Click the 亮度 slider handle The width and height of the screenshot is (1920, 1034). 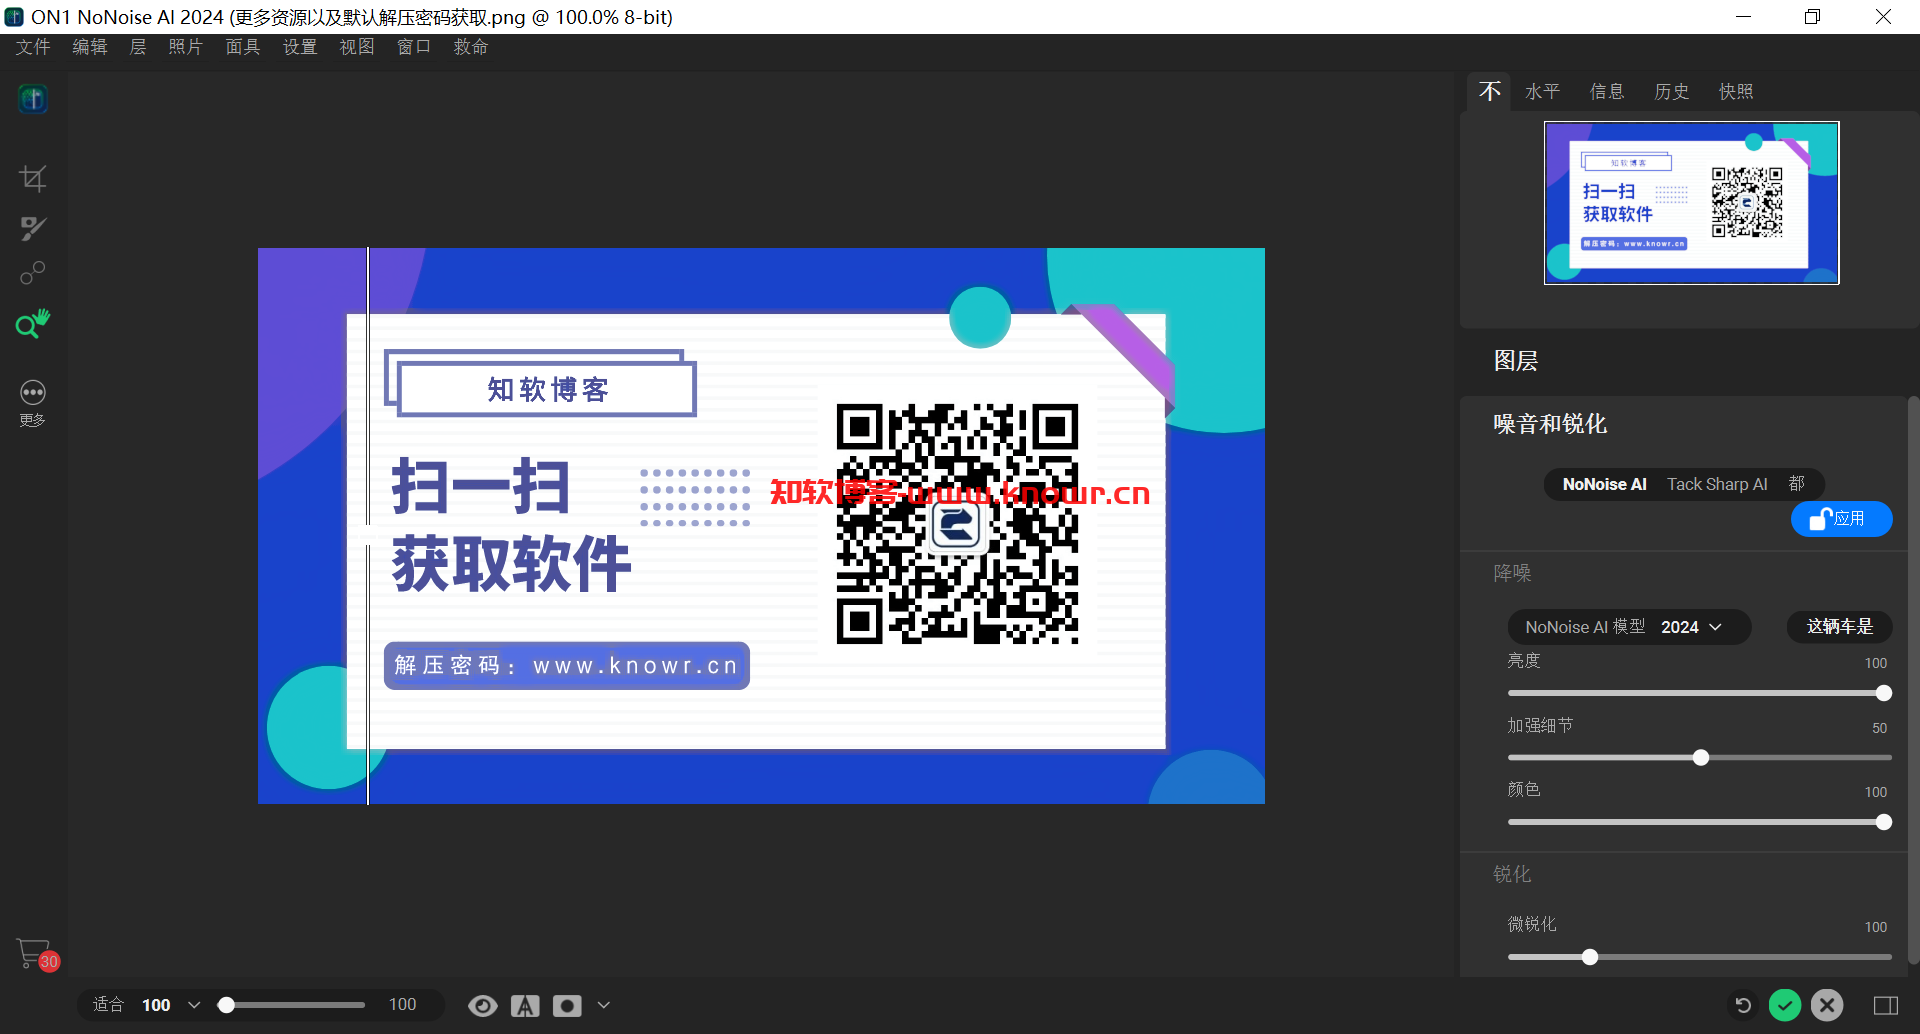1884,693
